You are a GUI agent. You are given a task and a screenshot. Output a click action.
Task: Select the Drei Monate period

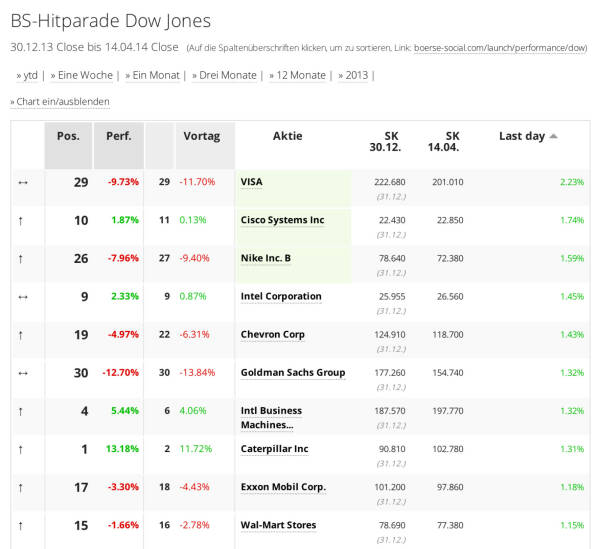pos(227,75)
